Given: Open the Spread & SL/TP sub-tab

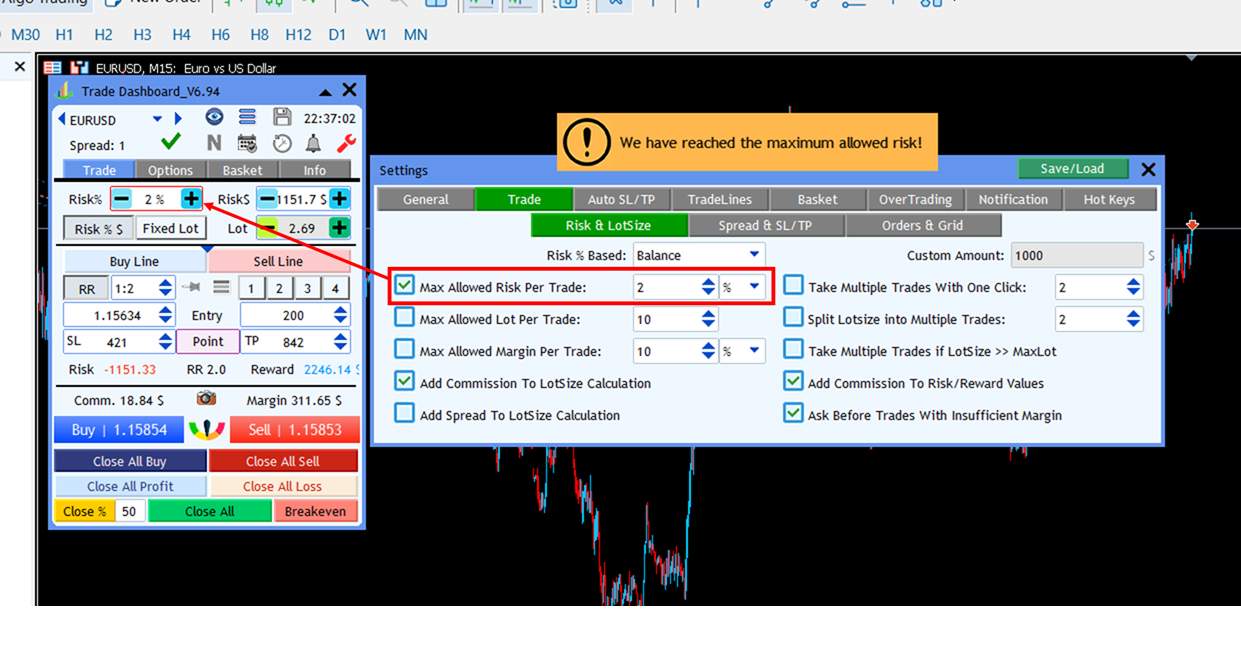Looking at the screenshot, I should point(767,225).
